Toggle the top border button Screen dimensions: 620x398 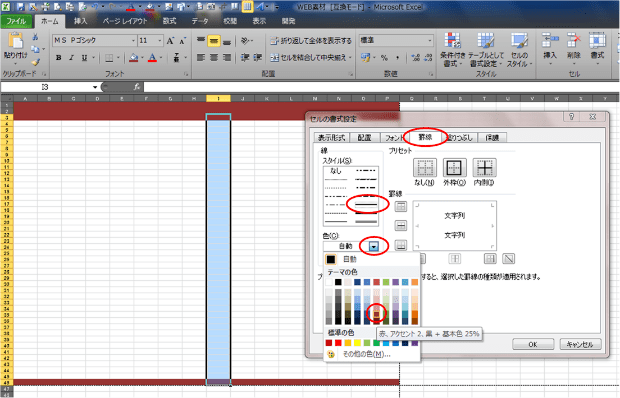[401, 206]
